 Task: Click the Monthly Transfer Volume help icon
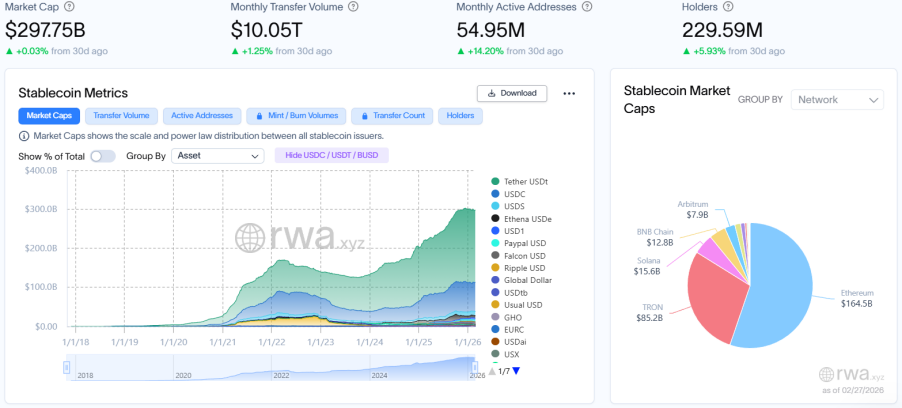(362, 6)
